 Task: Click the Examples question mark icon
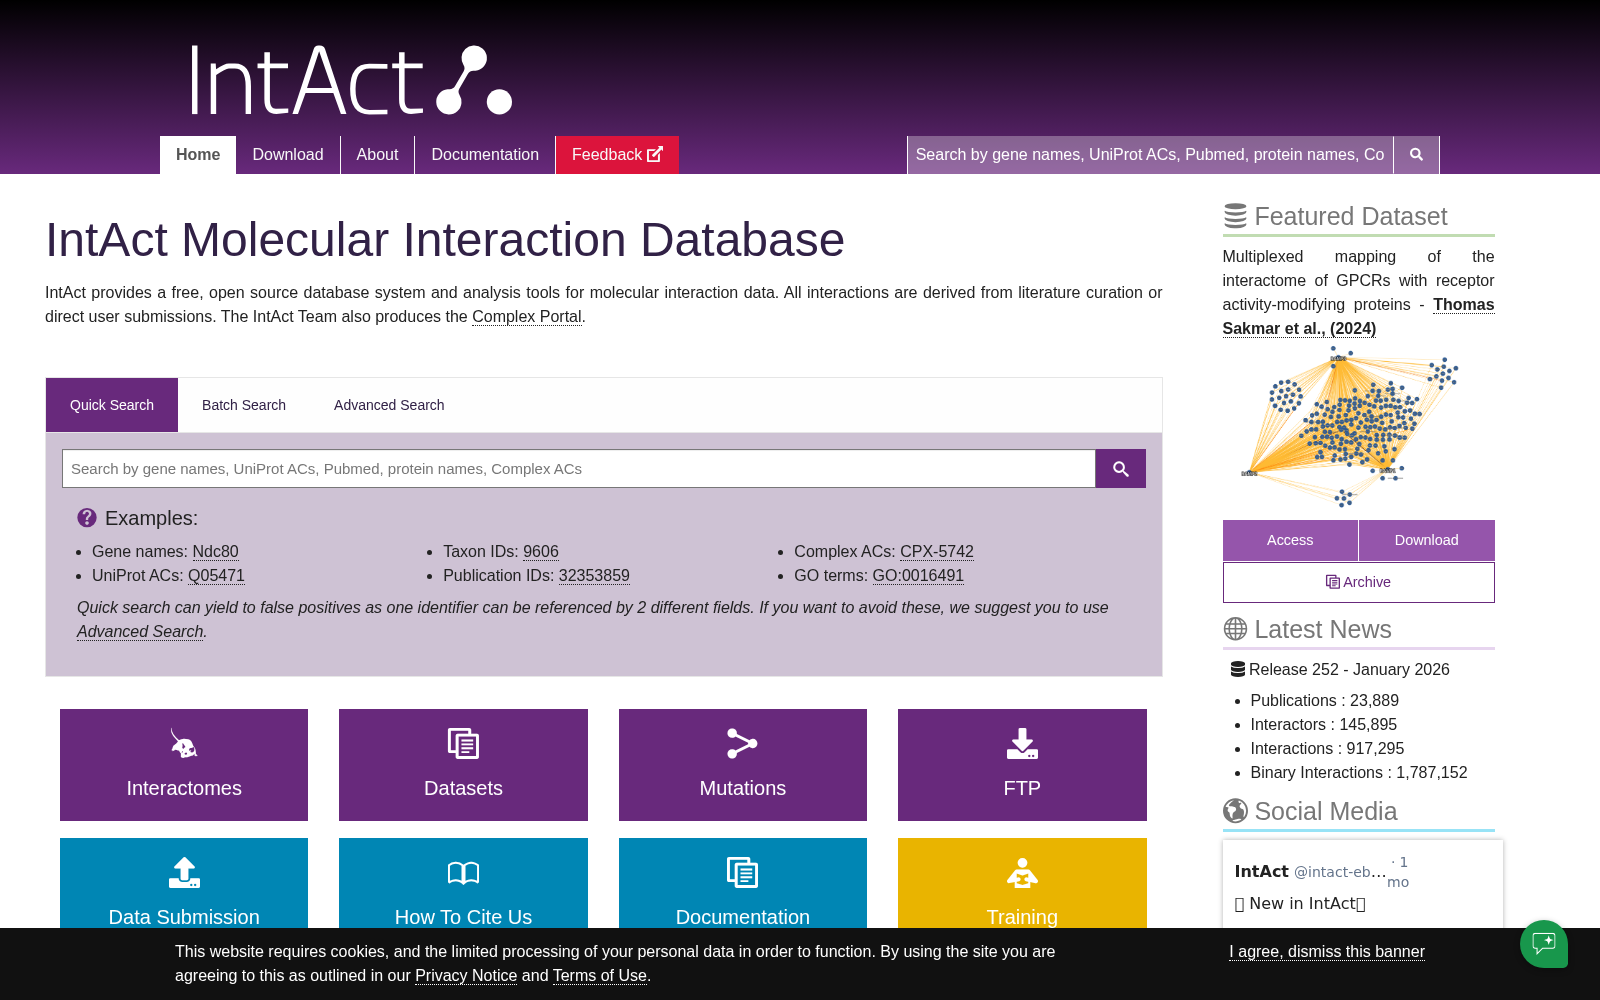click(x=87, y=518)
